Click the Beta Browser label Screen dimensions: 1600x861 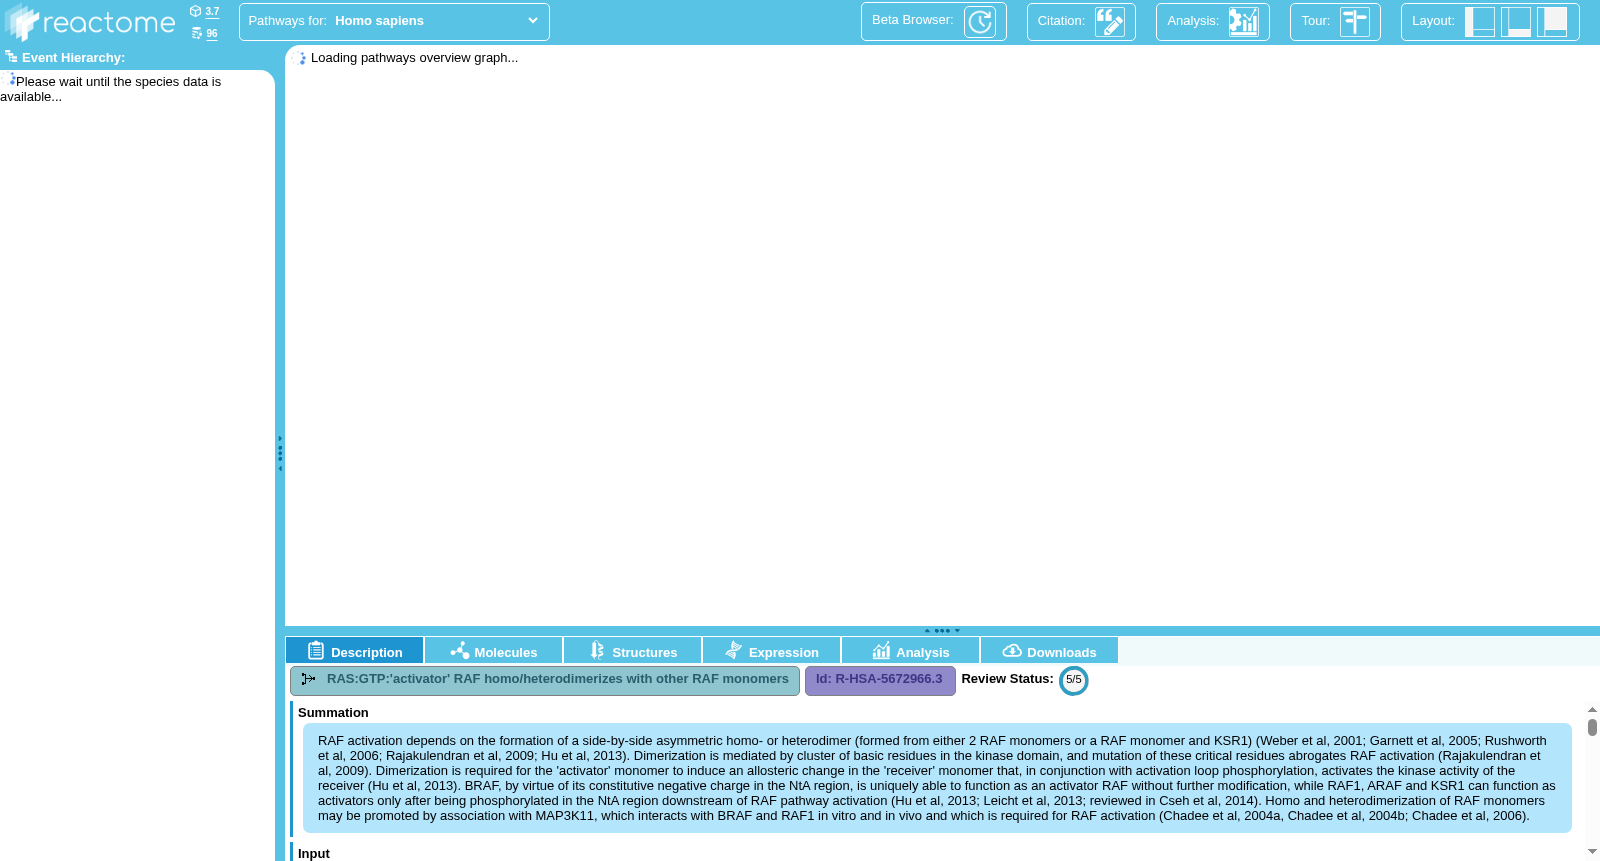coord(912,20)
